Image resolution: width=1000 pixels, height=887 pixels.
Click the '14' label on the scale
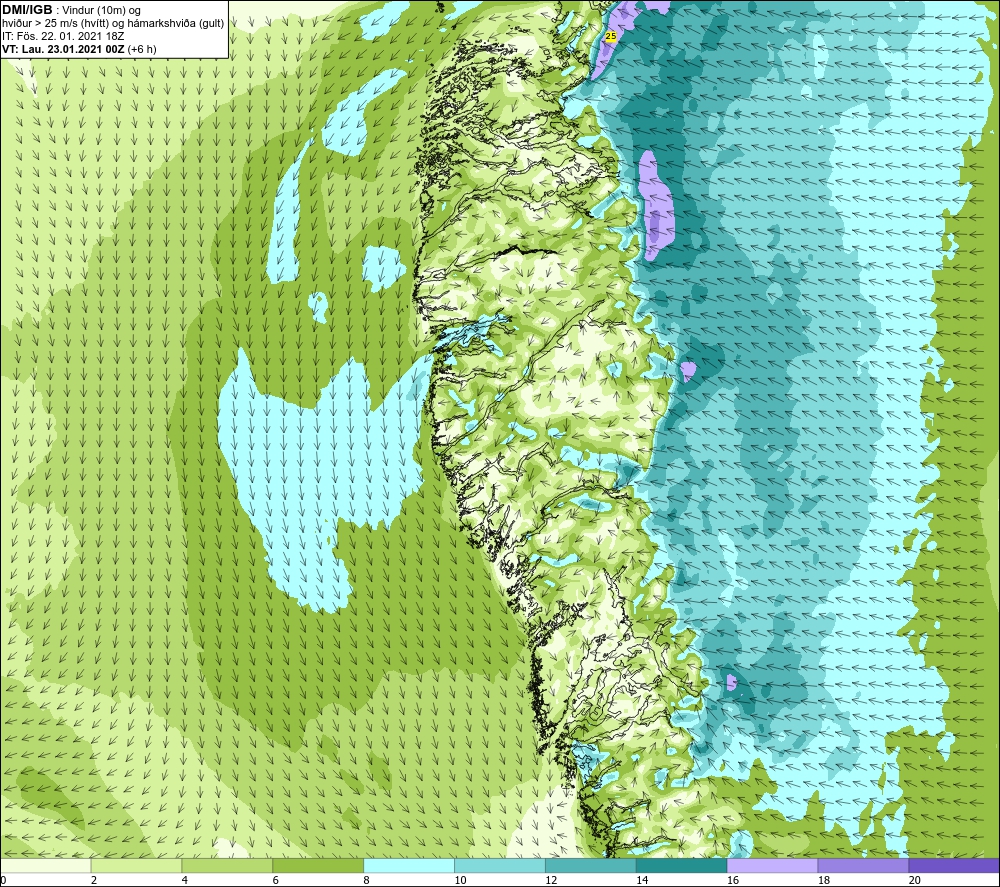point(642,880)
